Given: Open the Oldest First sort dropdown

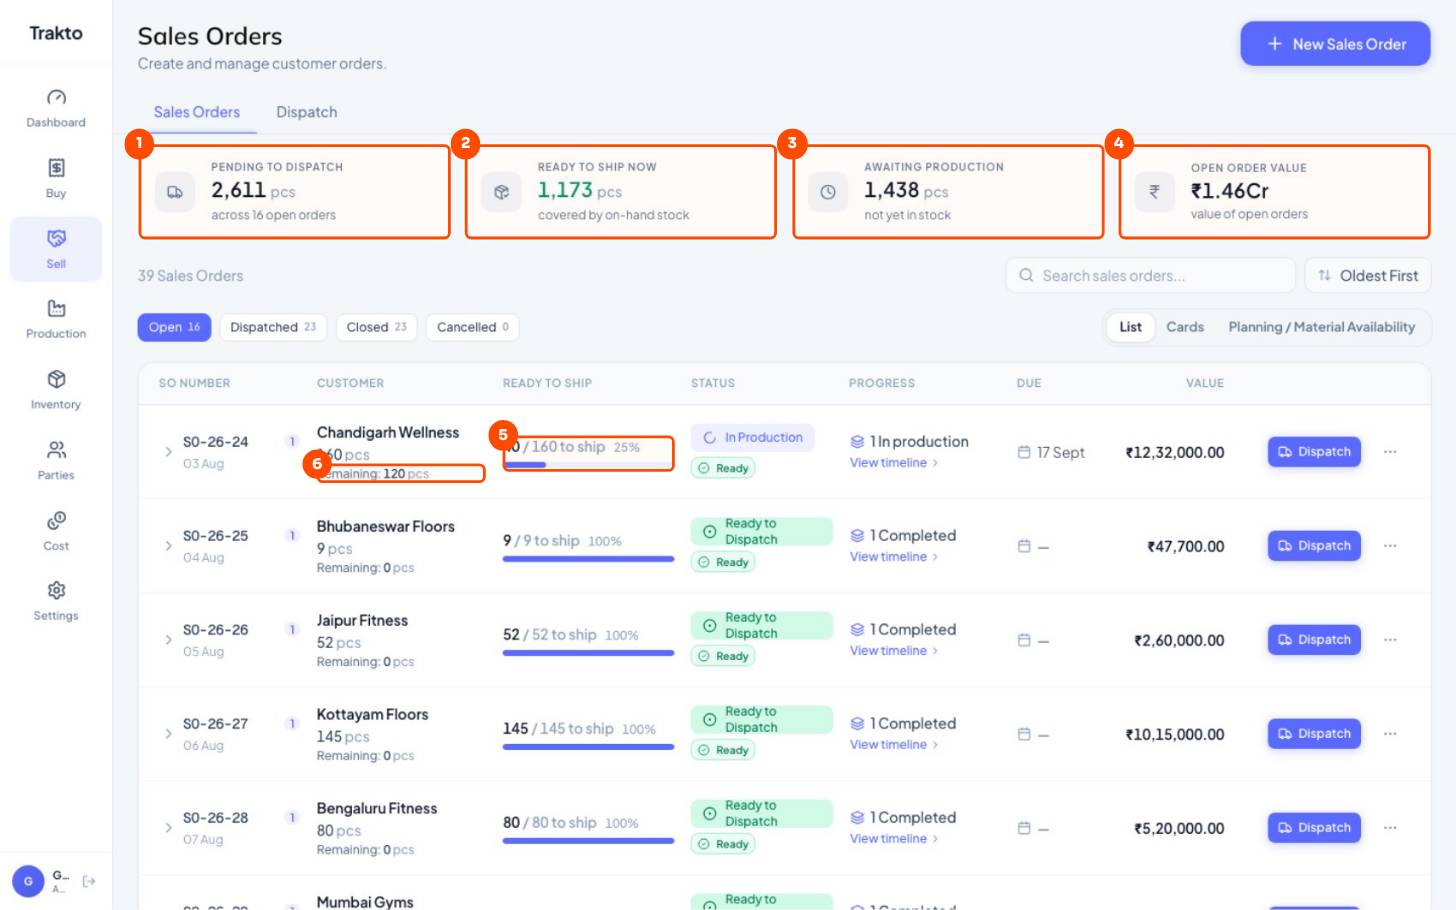Looking at the screenshot, I should tap(1368, 275).
